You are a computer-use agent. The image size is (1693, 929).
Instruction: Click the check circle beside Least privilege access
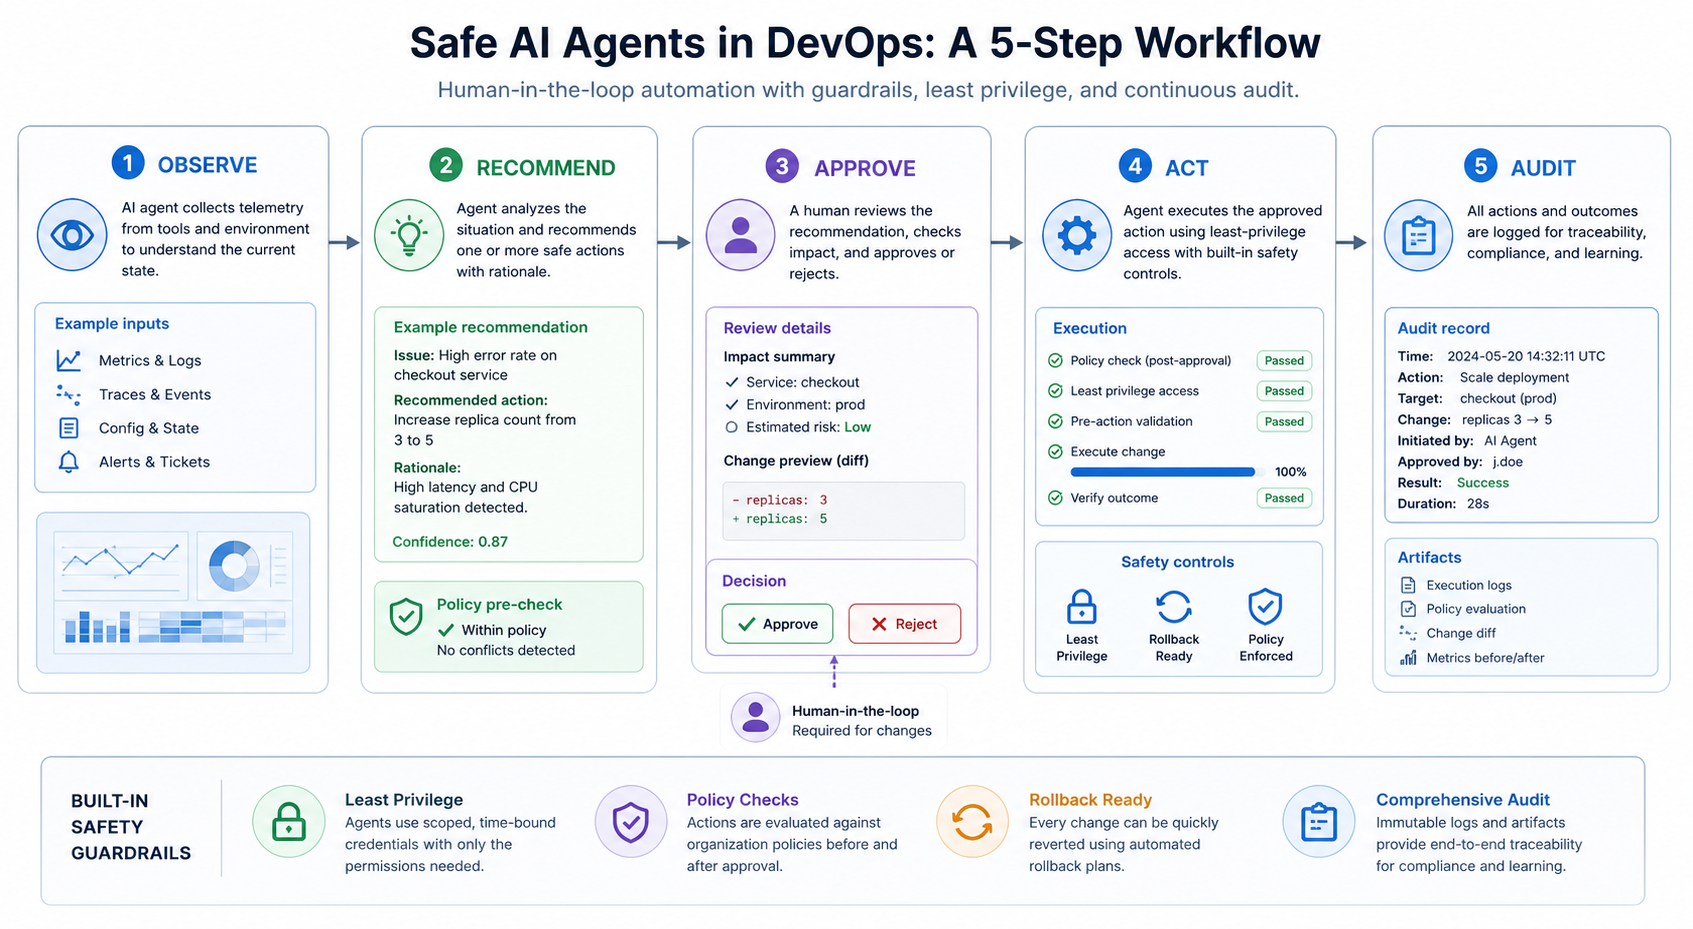[x=1055, y=391]
